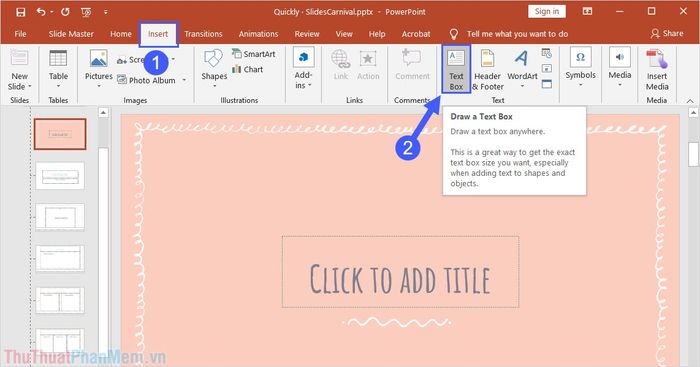Open the Slide Master tab
The height and width of the screenshot is (367, 700).
[71, 34]
